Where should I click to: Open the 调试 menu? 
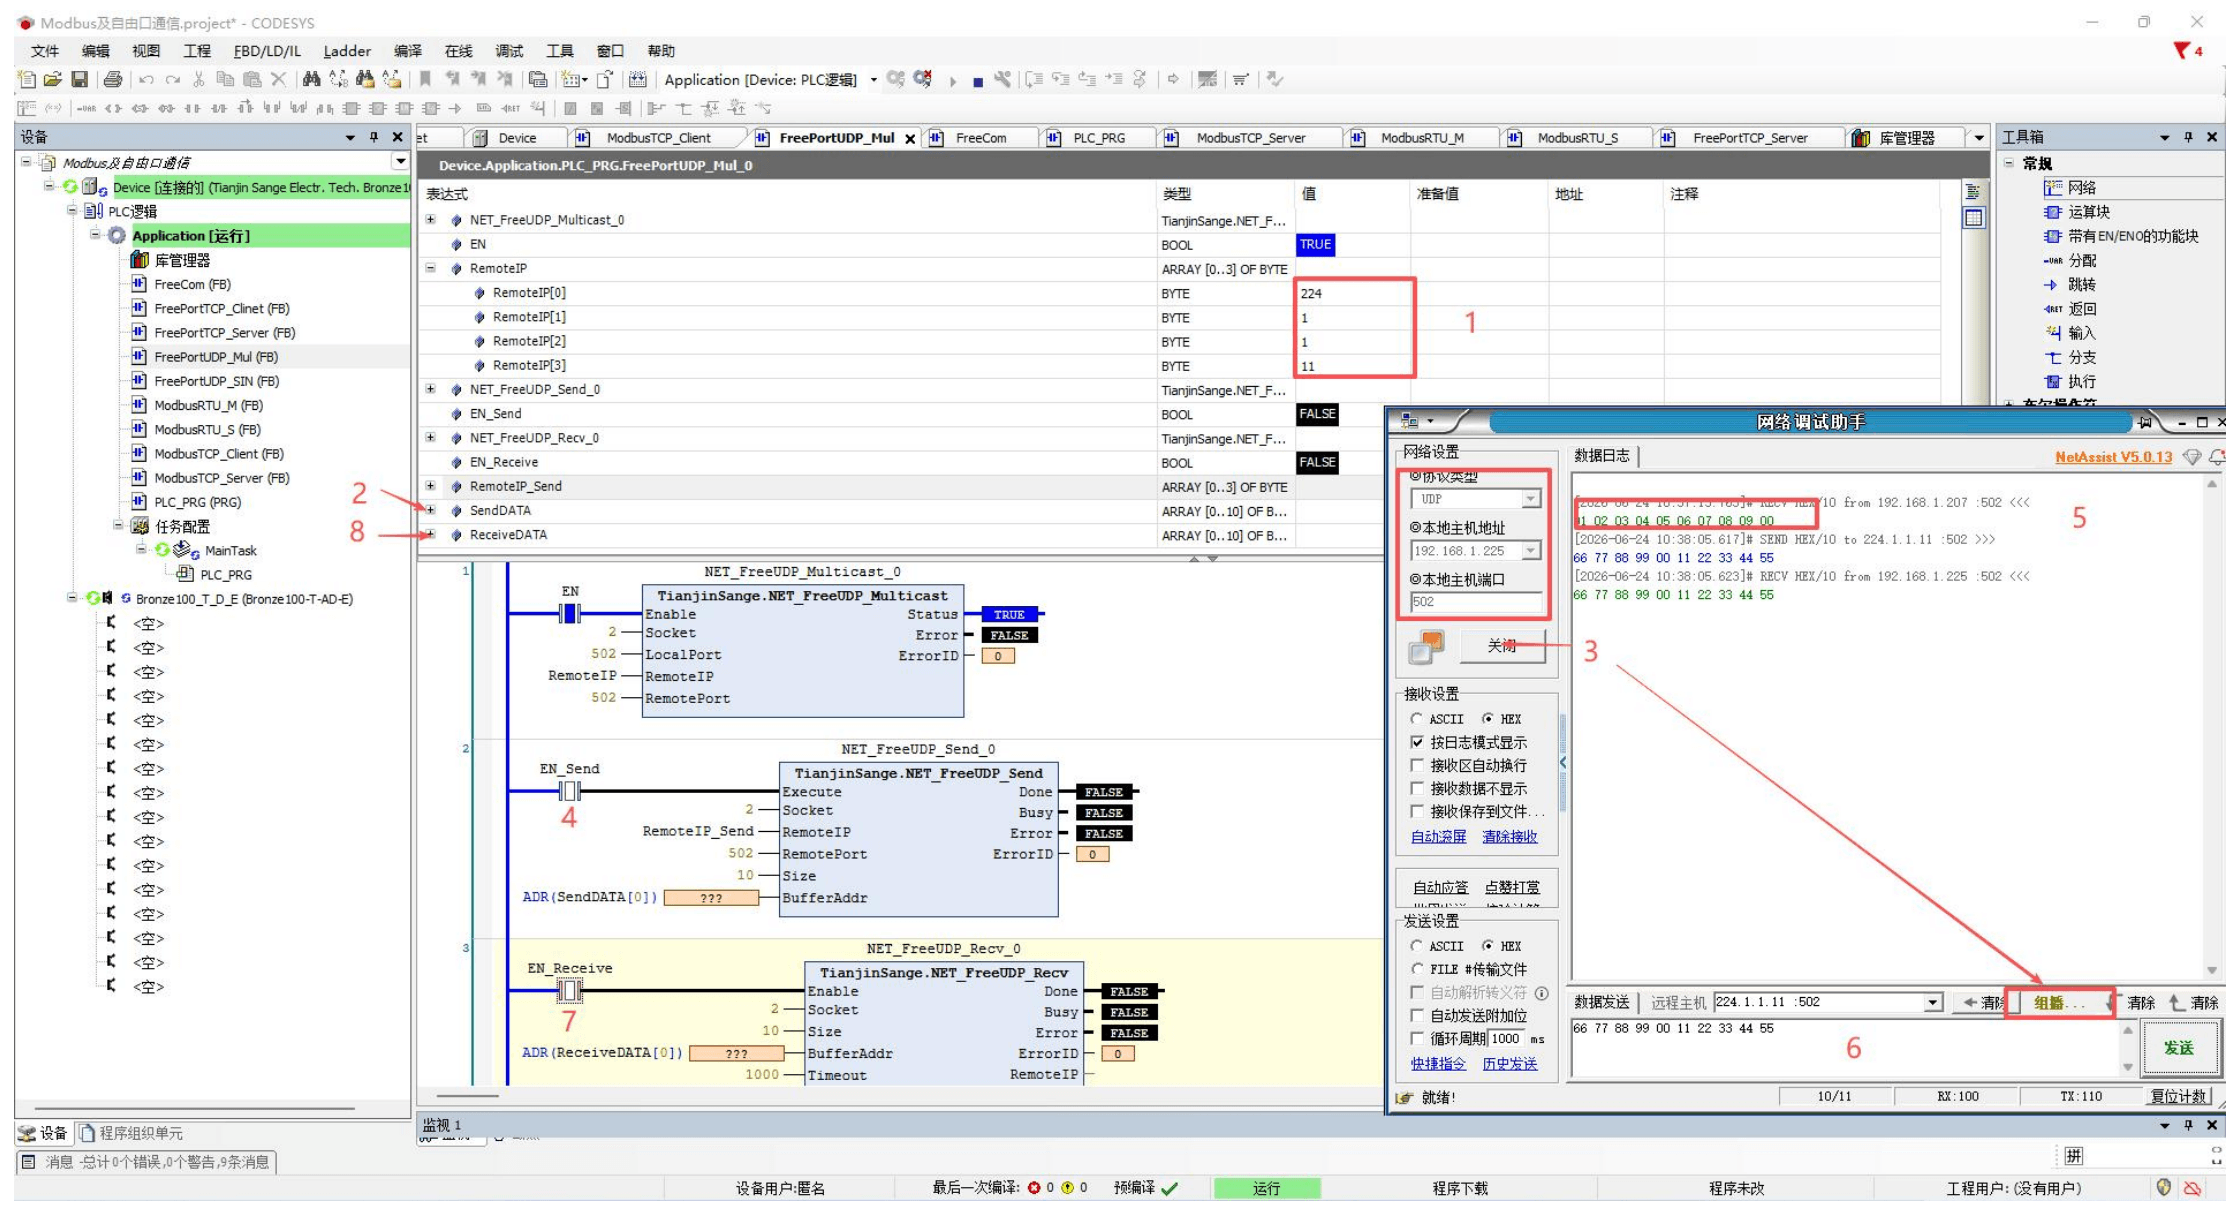pos(509,51)
